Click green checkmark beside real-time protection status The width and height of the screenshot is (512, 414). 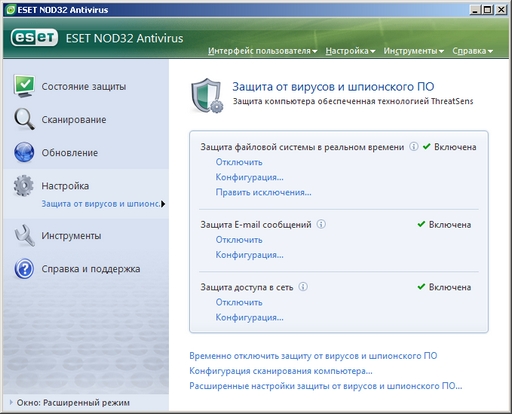point(426,146)
